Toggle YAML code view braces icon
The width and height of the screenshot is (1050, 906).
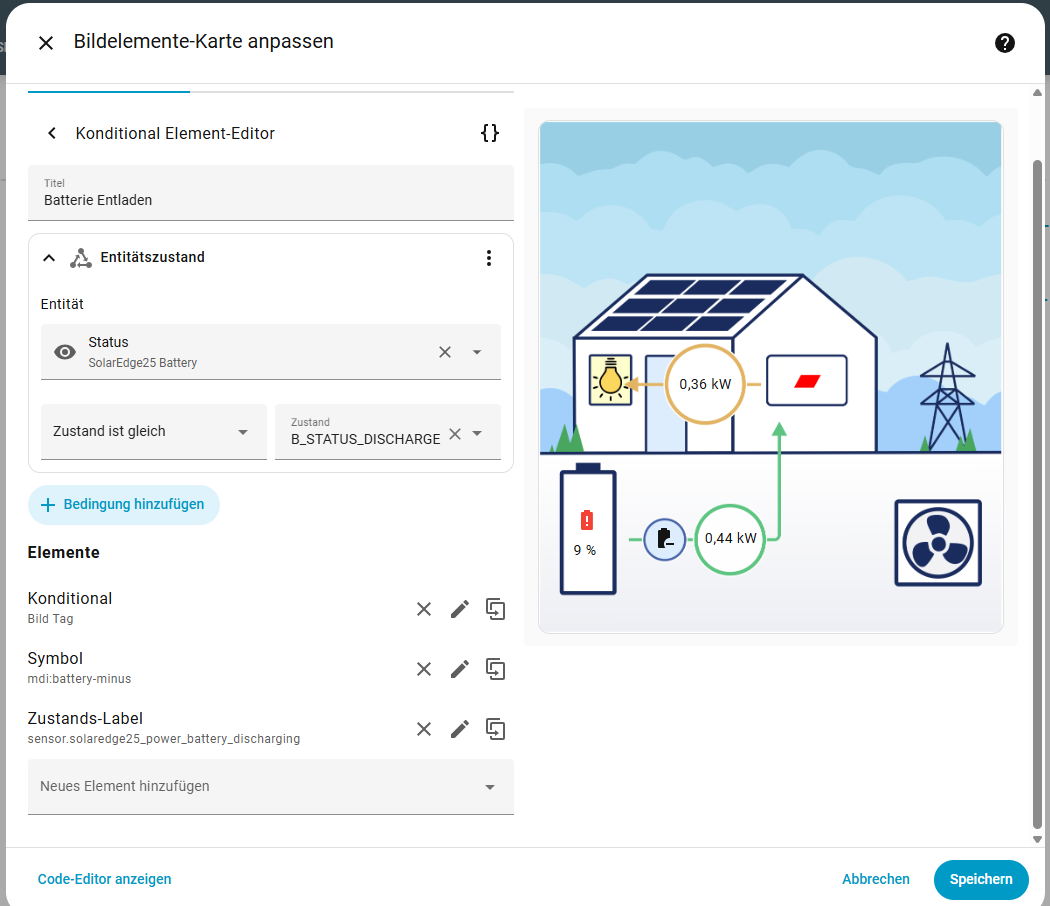tap(489, 133)
